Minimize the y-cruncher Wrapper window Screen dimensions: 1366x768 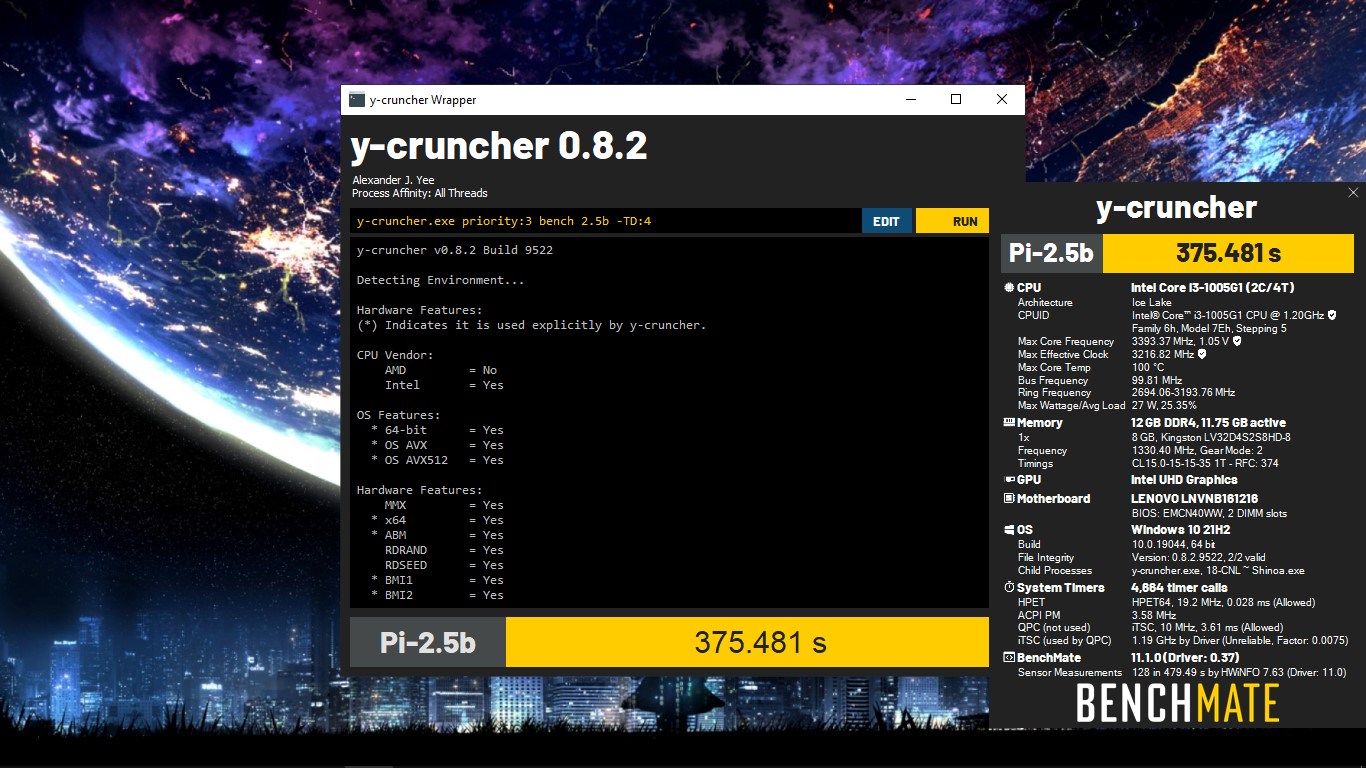coord(910,99)
